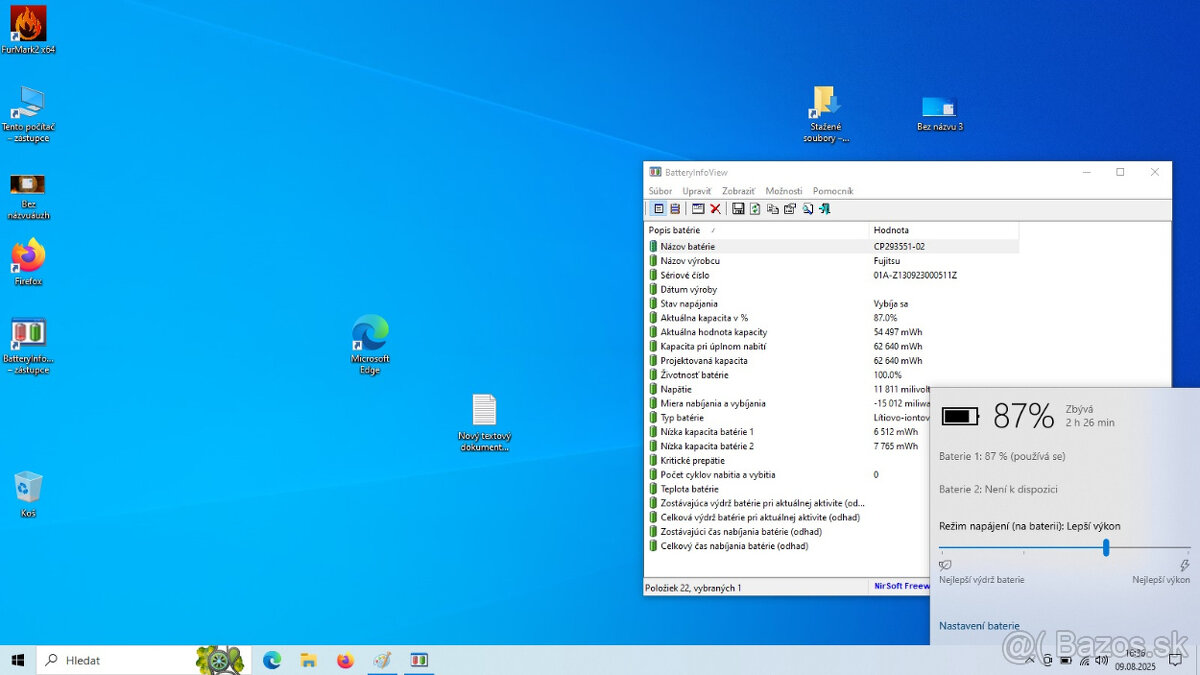Image resolution: width=1200 pixels, height=675 pixels.
Task: Click the Refresh toolbar icon
Action: coord(755,209)
